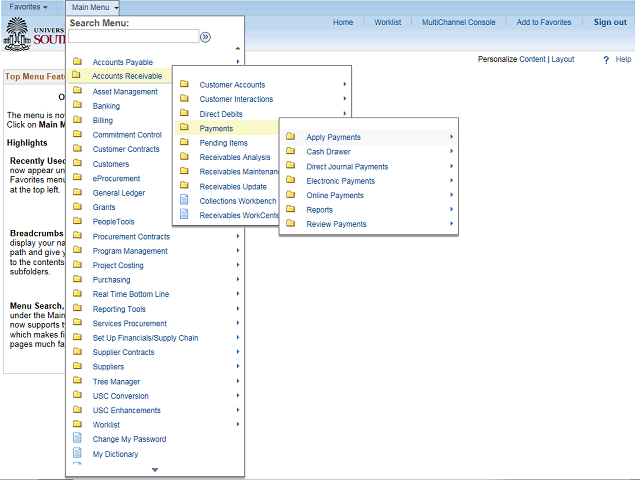This screenshot has width=640, height=480.
Task: Click the folder icon beside Cash Drawer
Action: 290,152
